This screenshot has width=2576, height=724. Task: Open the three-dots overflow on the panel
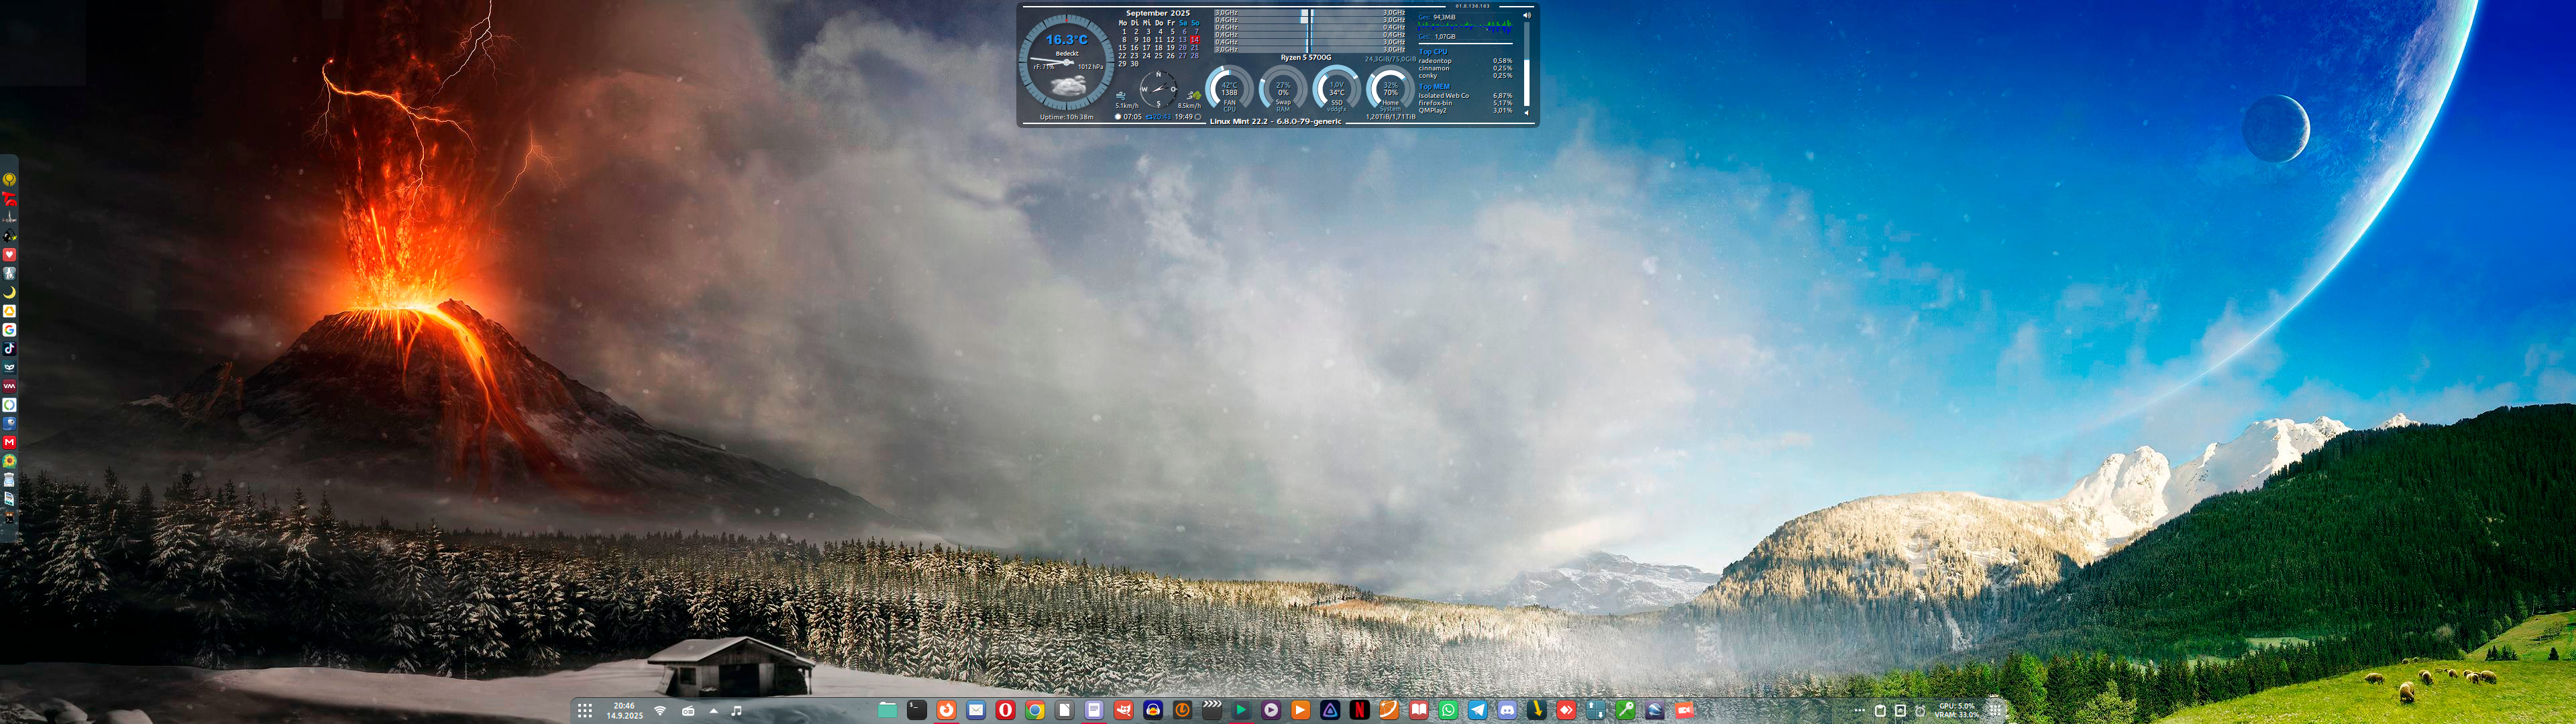click(1859, 711)
